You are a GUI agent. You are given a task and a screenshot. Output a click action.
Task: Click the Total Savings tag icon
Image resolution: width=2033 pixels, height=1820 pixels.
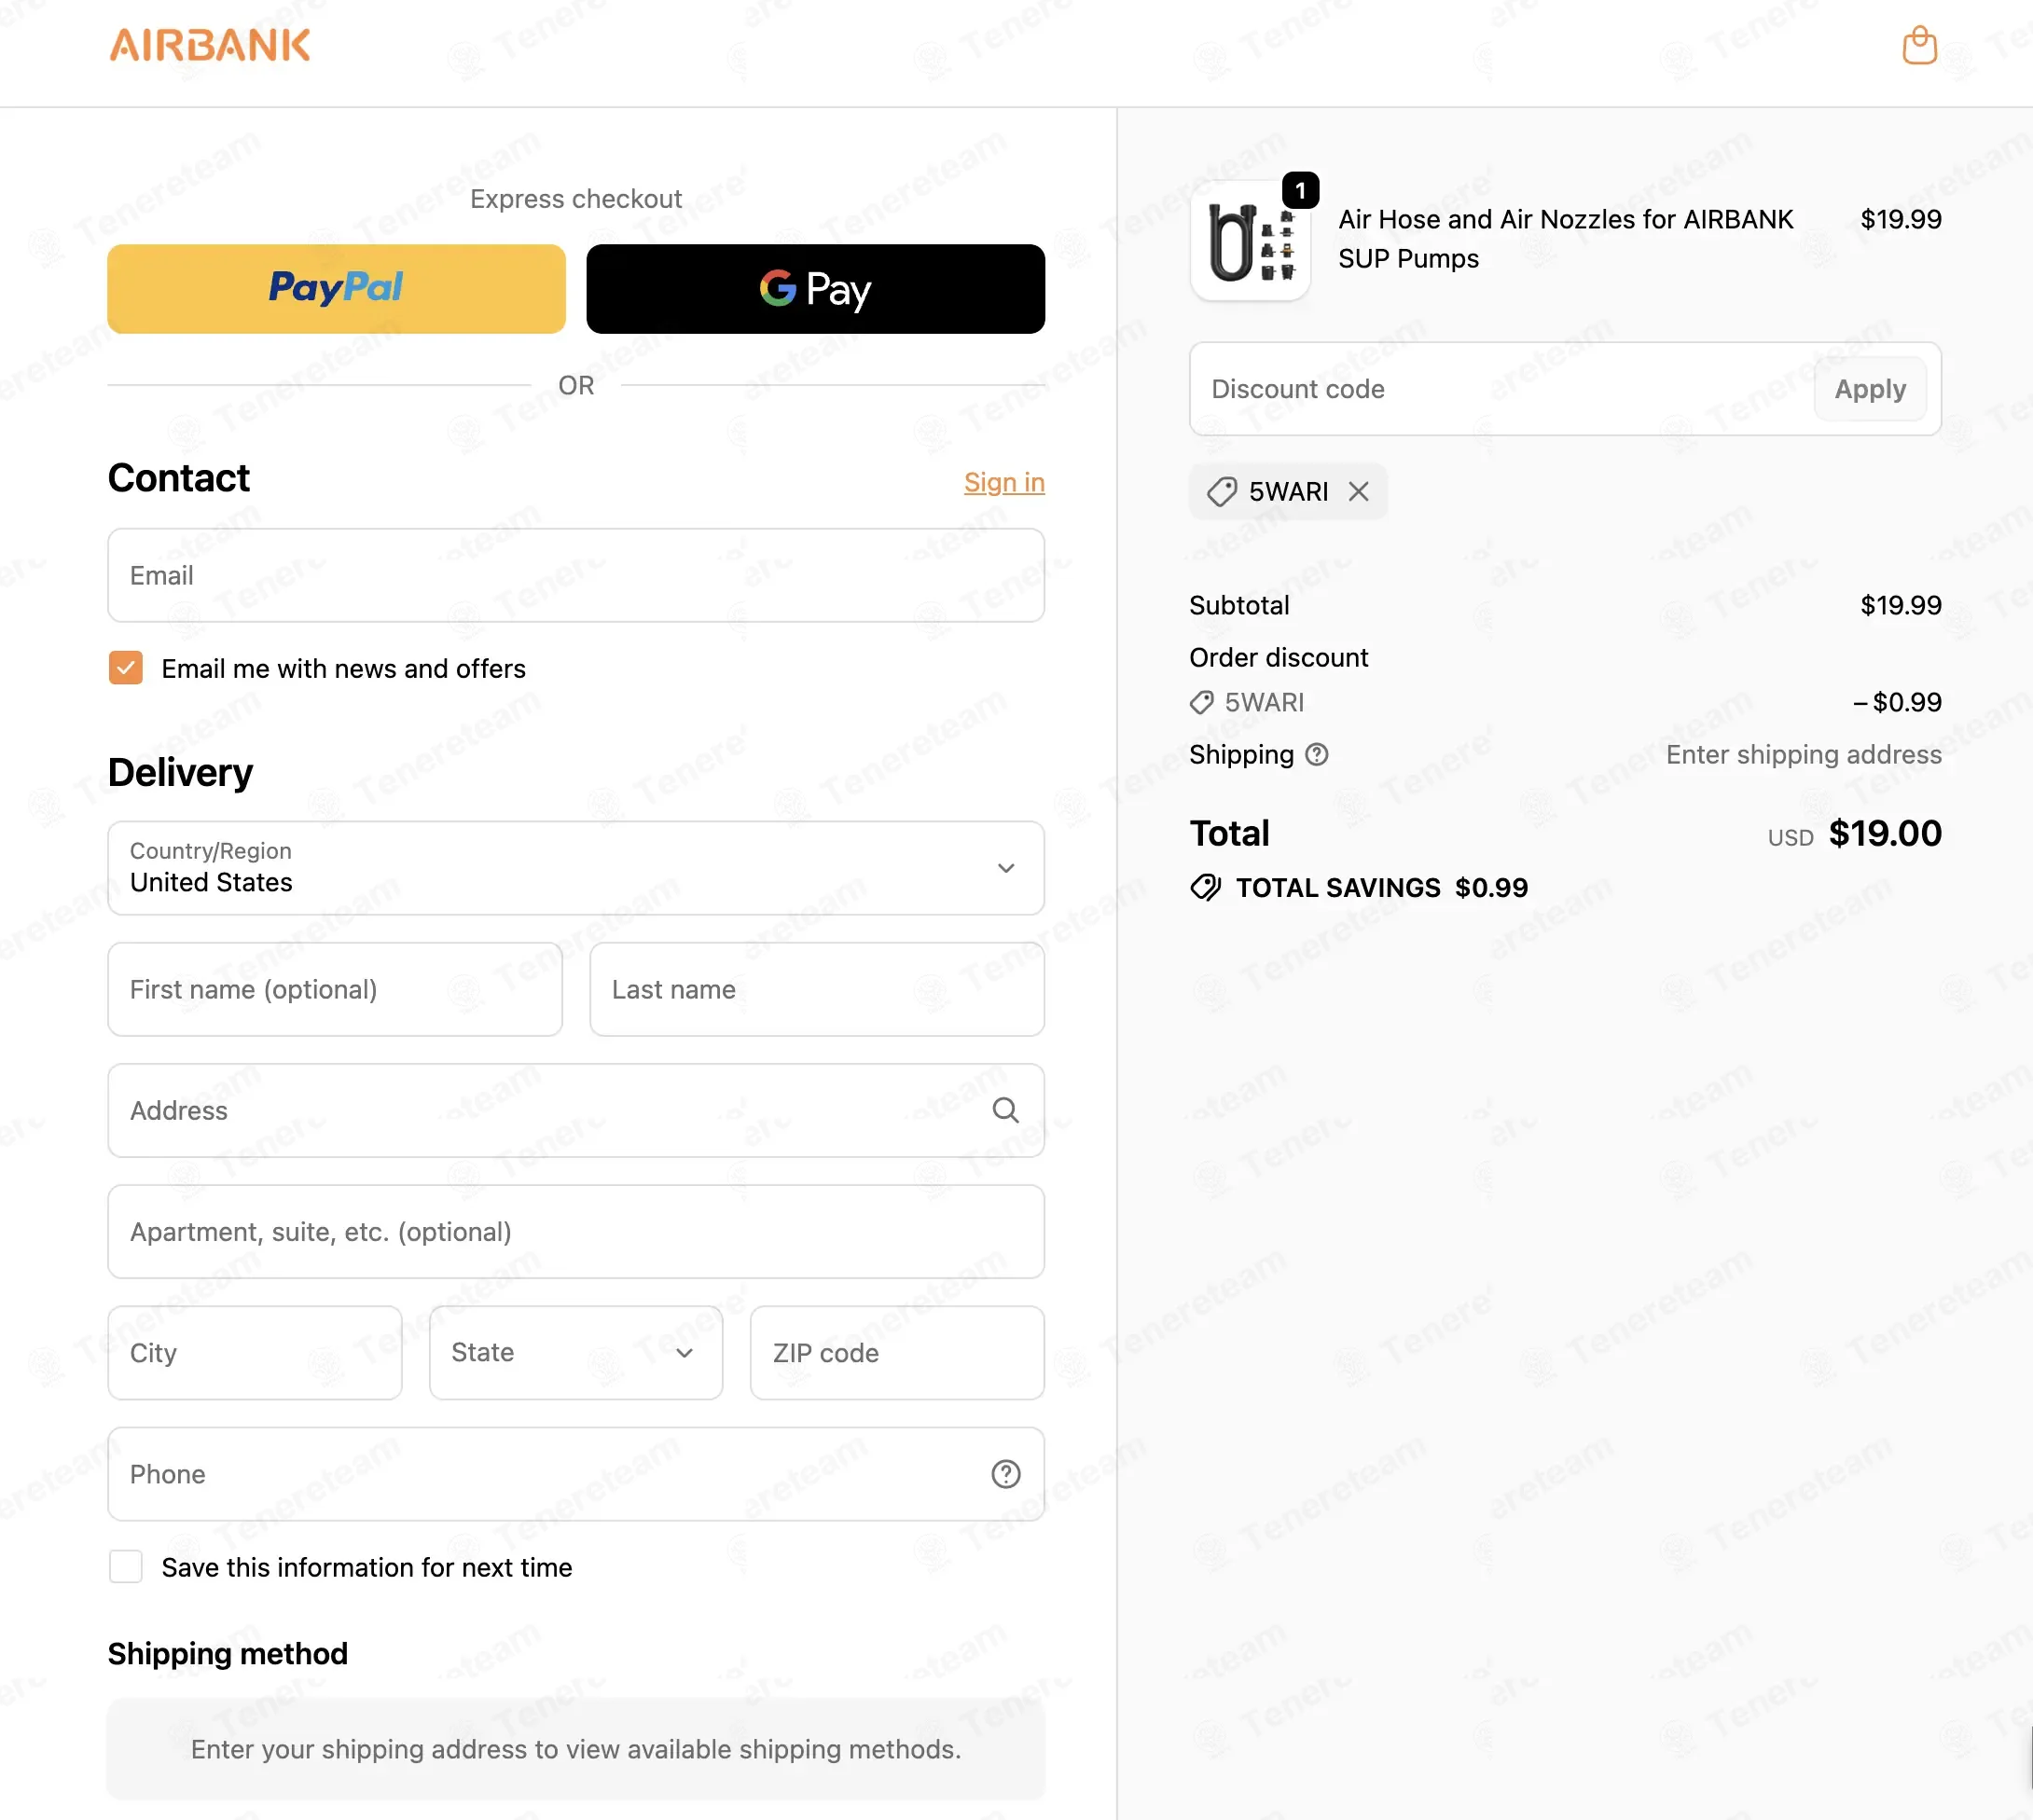[1205, 887]
